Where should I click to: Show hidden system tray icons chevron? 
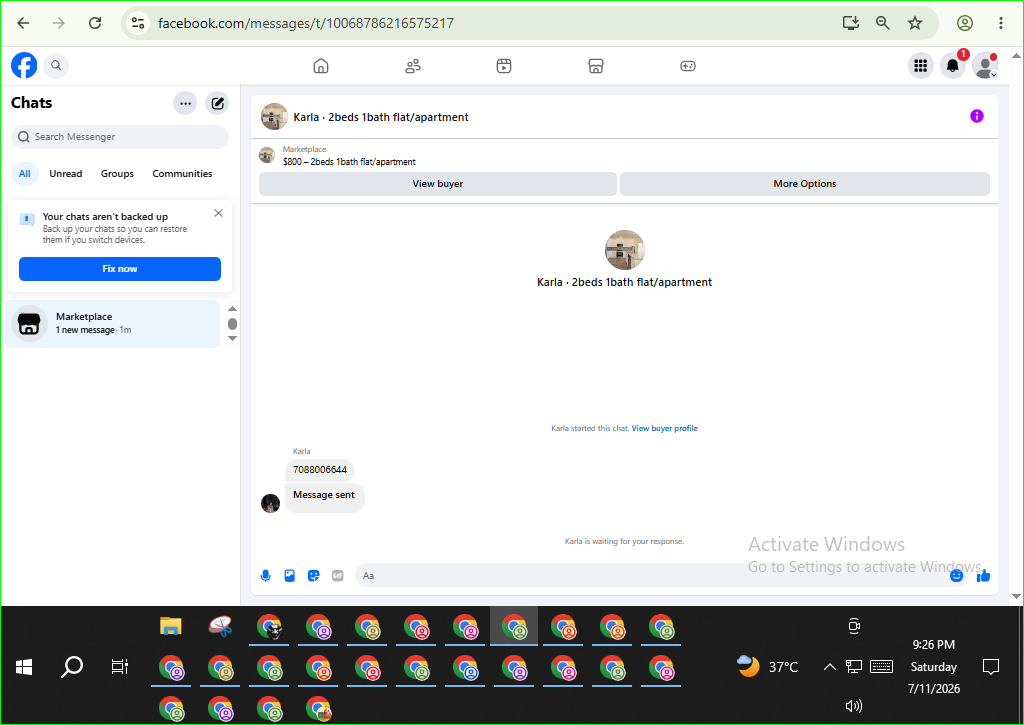pos(829,667)
